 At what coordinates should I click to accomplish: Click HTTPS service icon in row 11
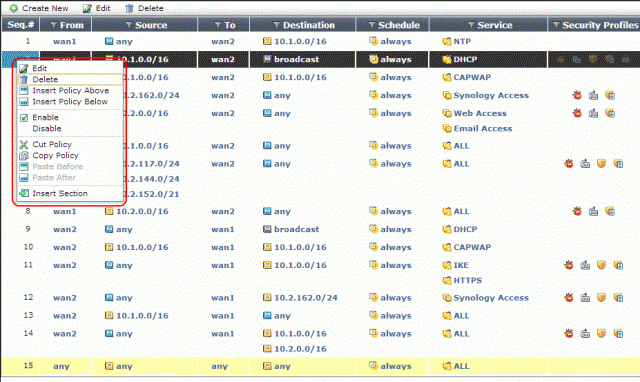[447, 280]
